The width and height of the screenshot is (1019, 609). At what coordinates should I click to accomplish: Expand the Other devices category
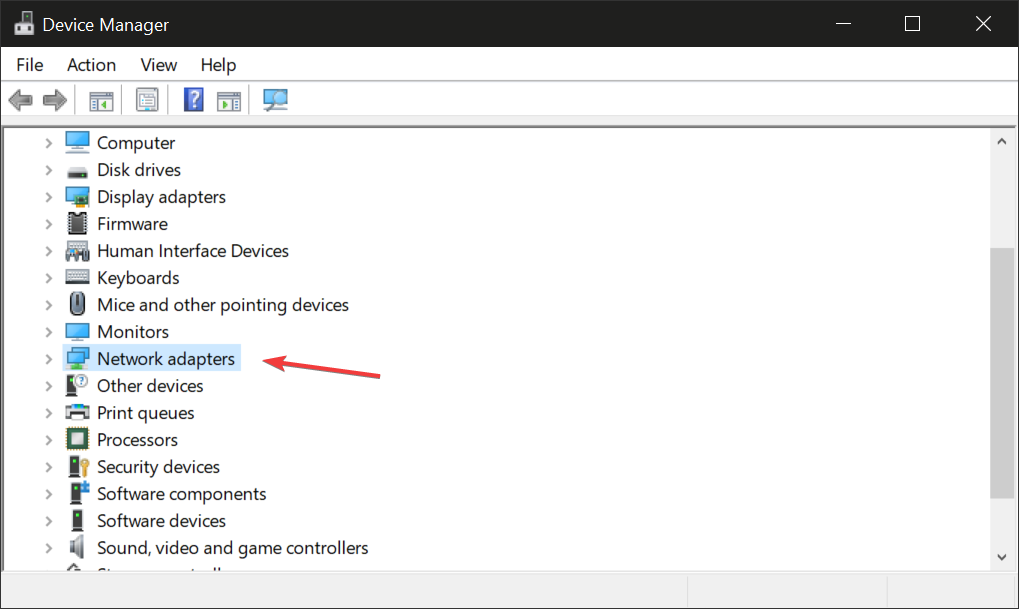pyautogui.click(x=48, y=386)
